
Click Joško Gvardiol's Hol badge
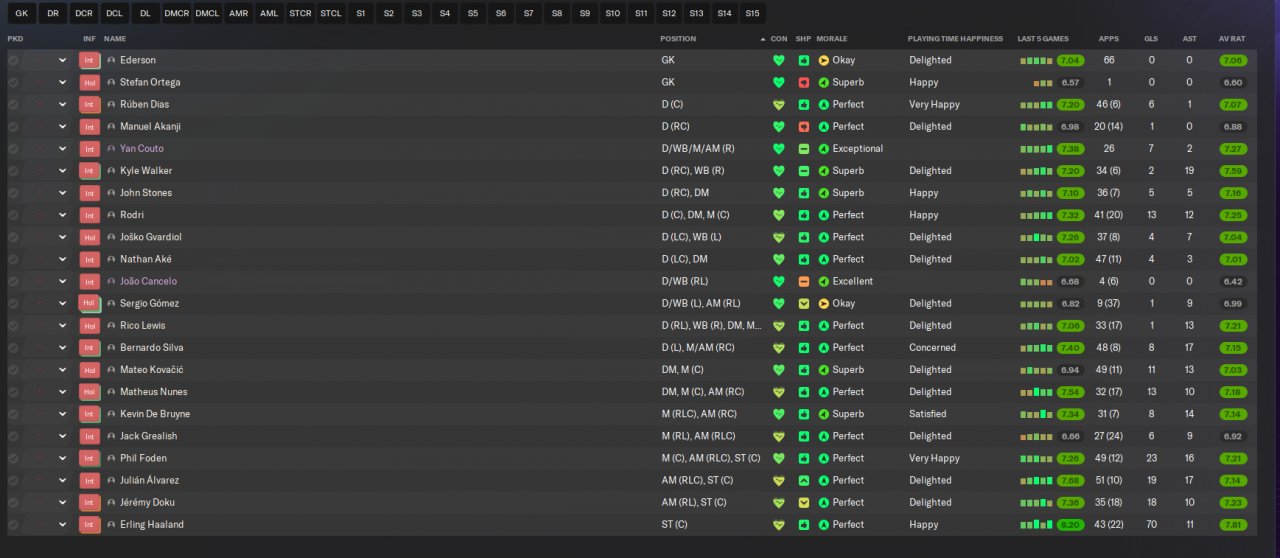pos(89,237)
